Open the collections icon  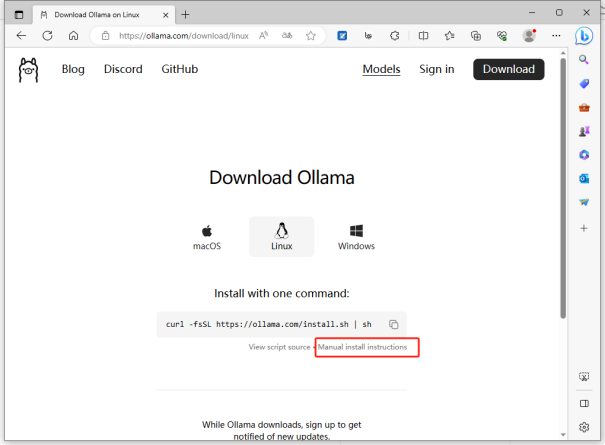476,36
